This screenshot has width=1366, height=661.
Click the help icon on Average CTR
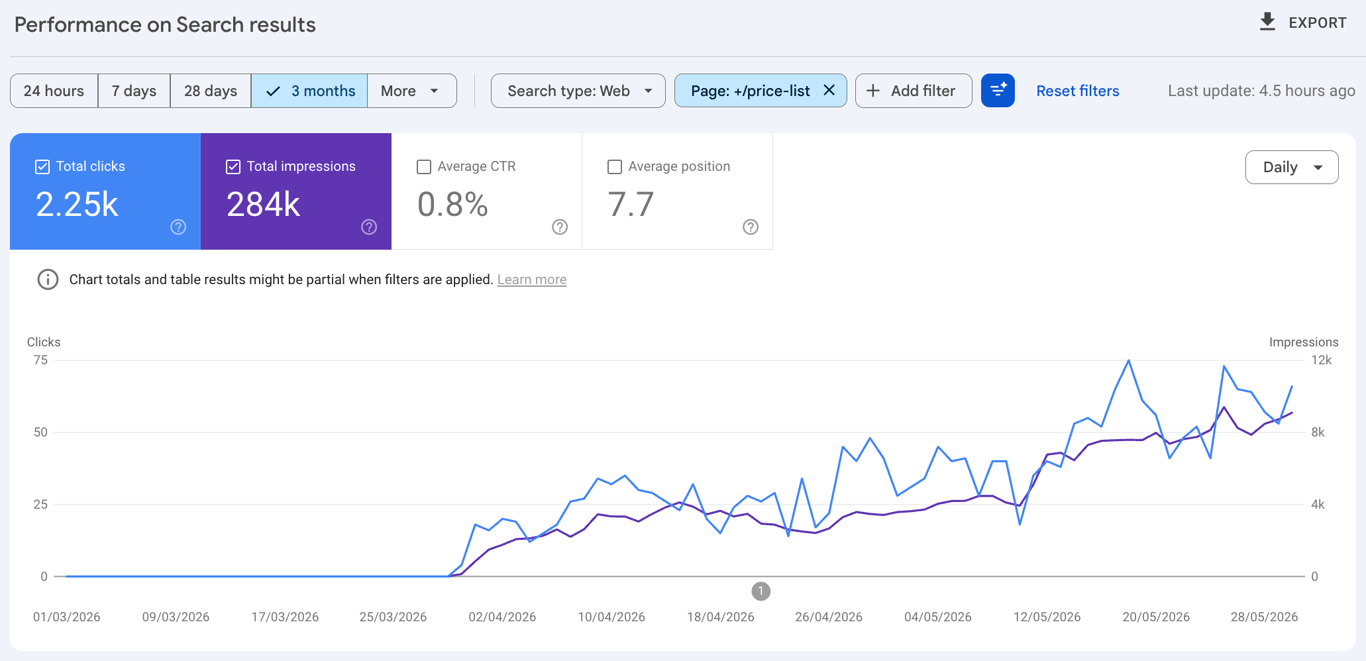560,227
